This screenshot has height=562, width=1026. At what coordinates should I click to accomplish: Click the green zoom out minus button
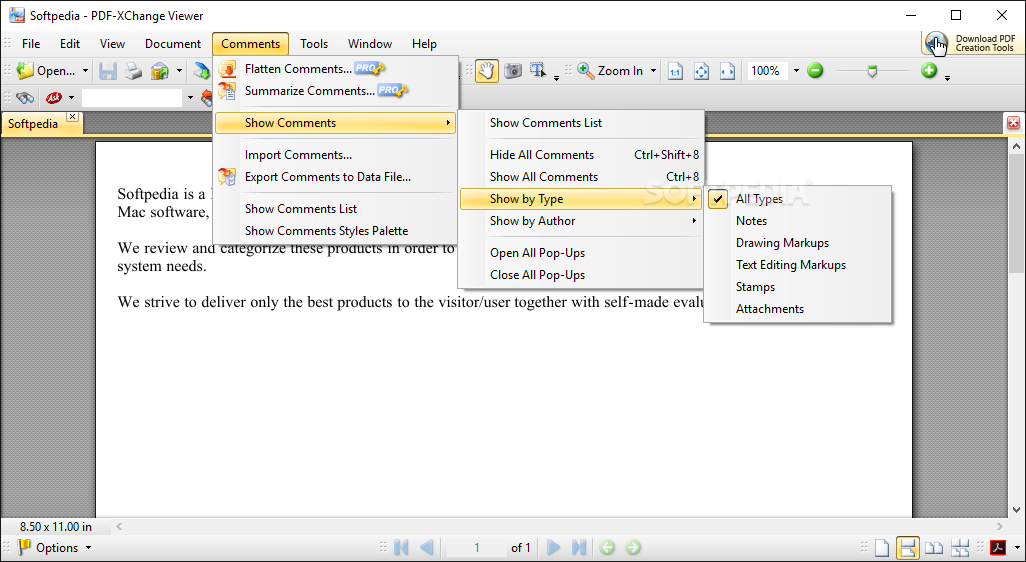coord(815,70)
